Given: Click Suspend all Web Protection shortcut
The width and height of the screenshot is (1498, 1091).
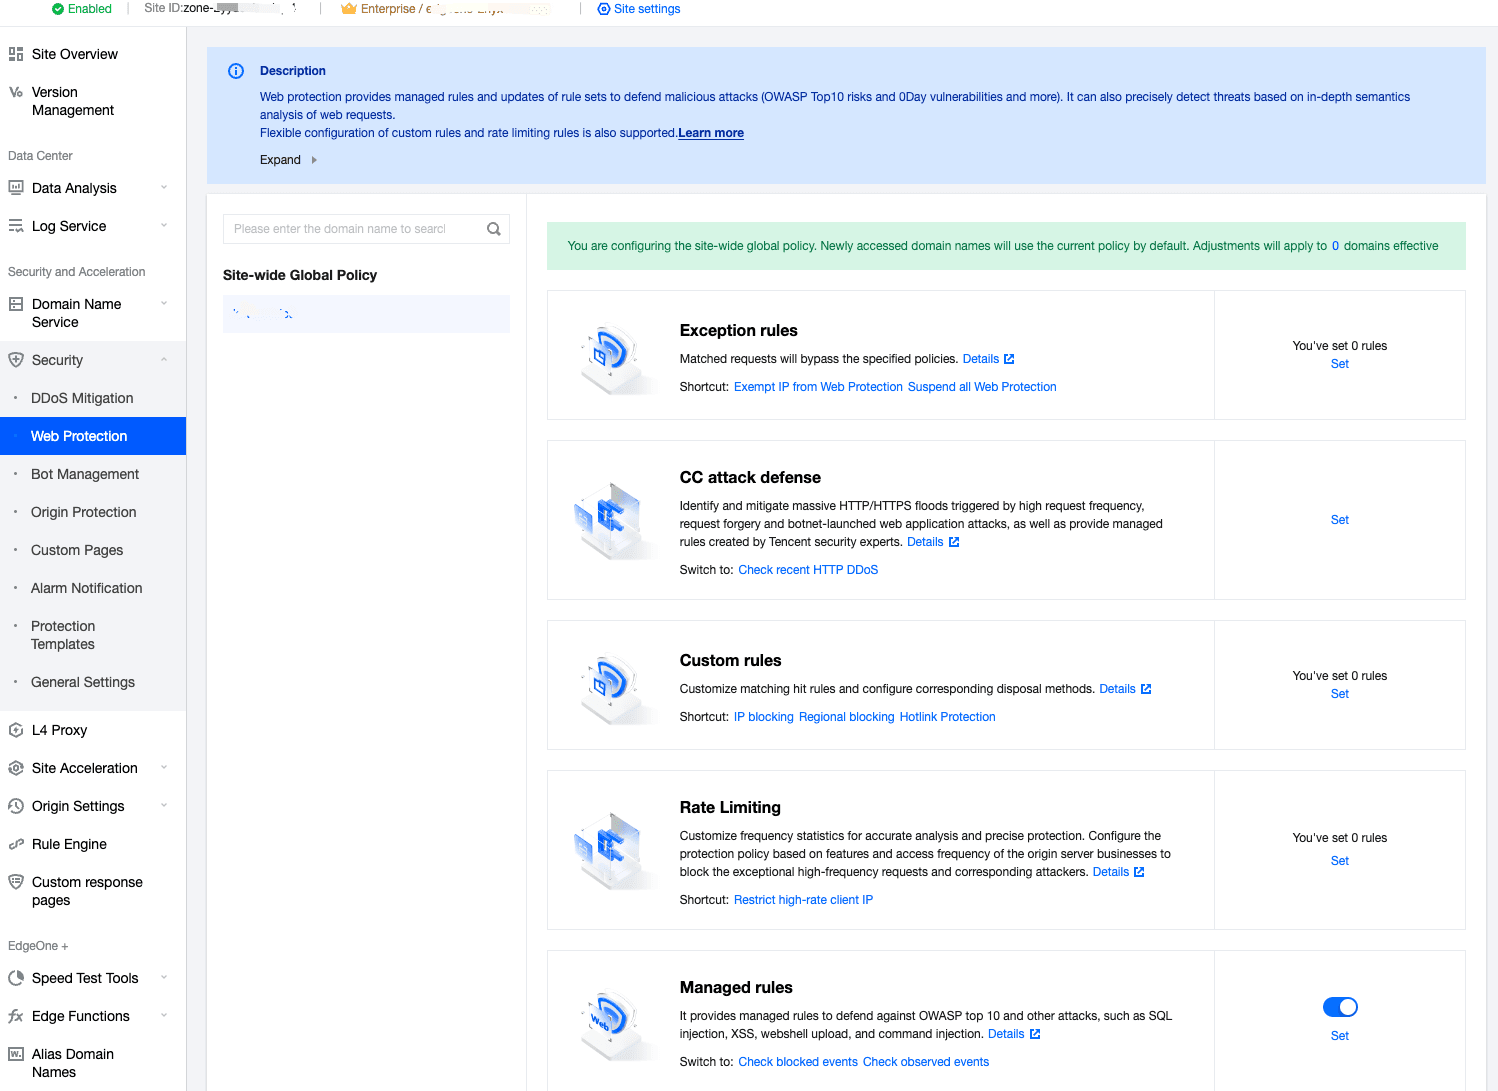Looking at the screenshot, I should (982, 387).
